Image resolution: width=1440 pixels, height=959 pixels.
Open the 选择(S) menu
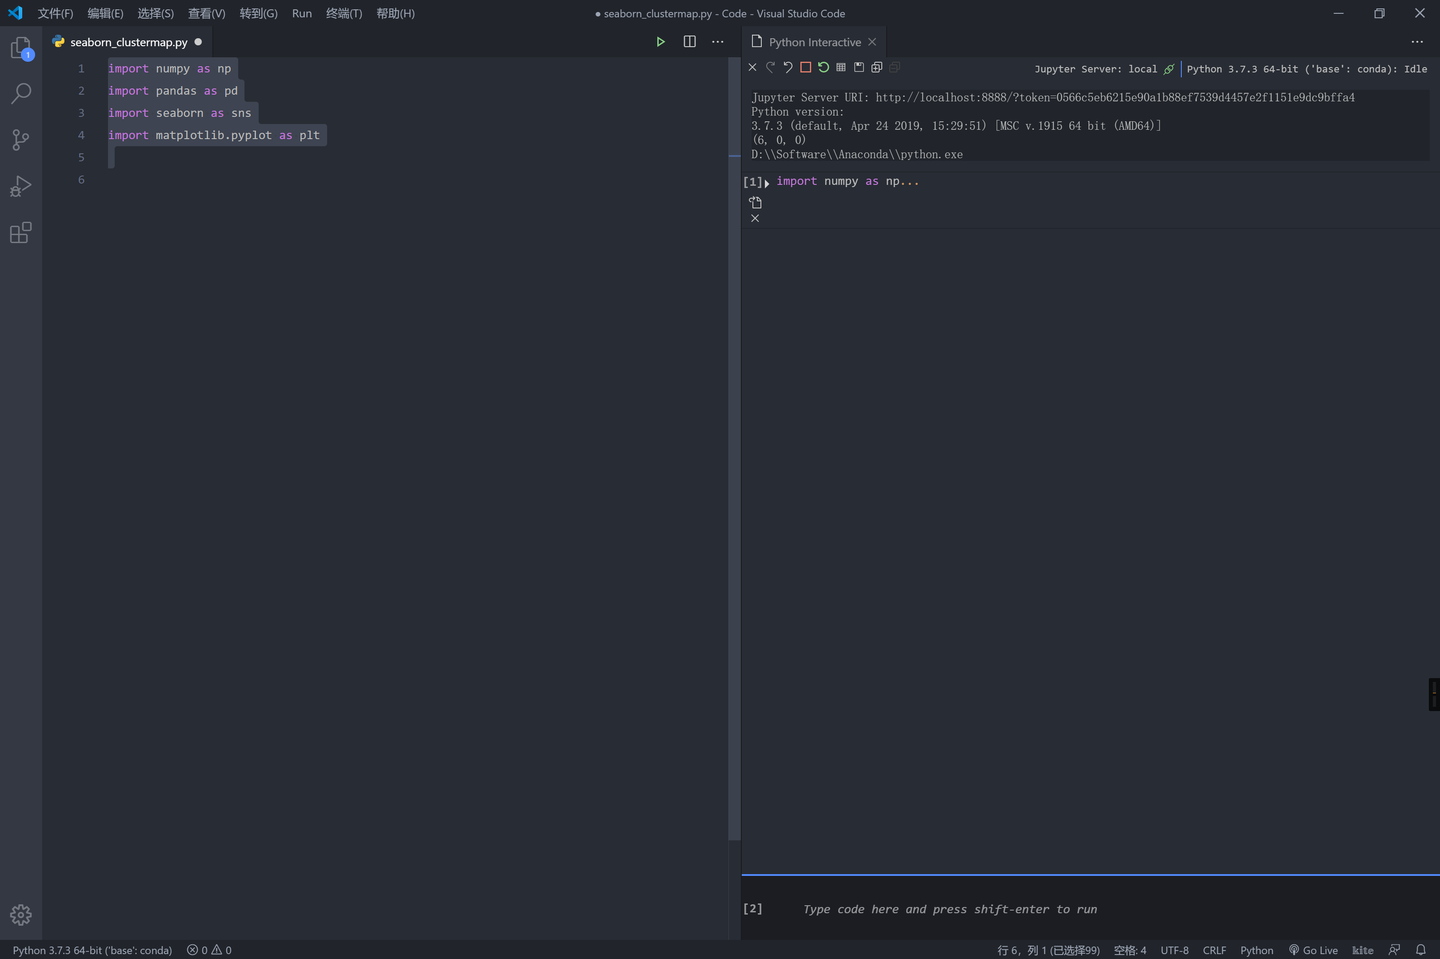pyautogui.click(x=155, y=13)
